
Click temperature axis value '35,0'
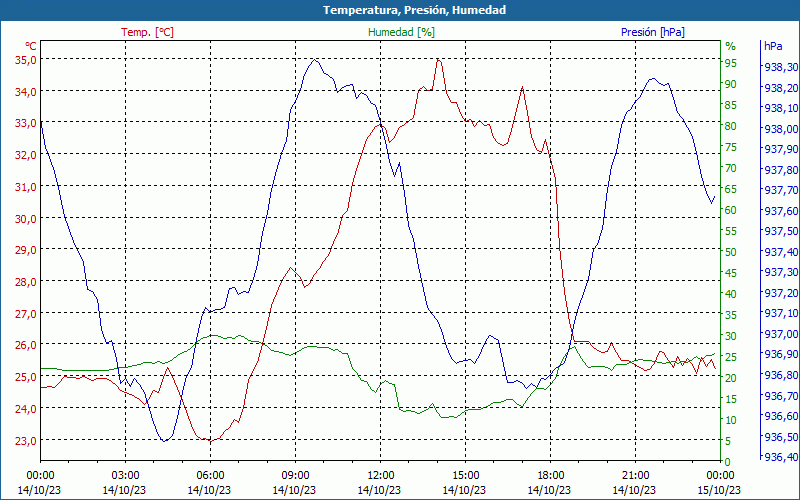click(26, 60)
